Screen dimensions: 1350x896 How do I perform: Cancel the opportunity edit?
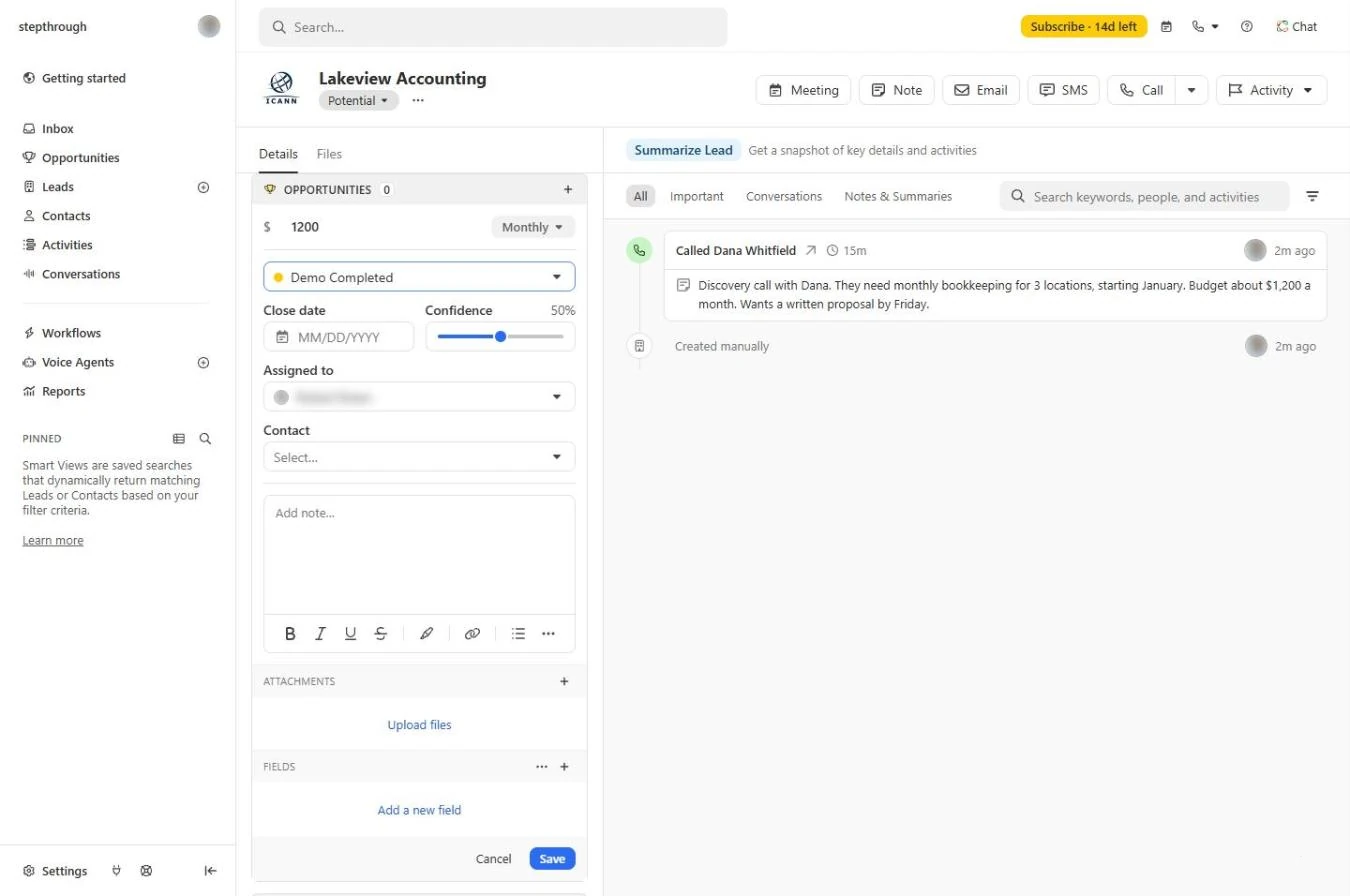[493, 858]
